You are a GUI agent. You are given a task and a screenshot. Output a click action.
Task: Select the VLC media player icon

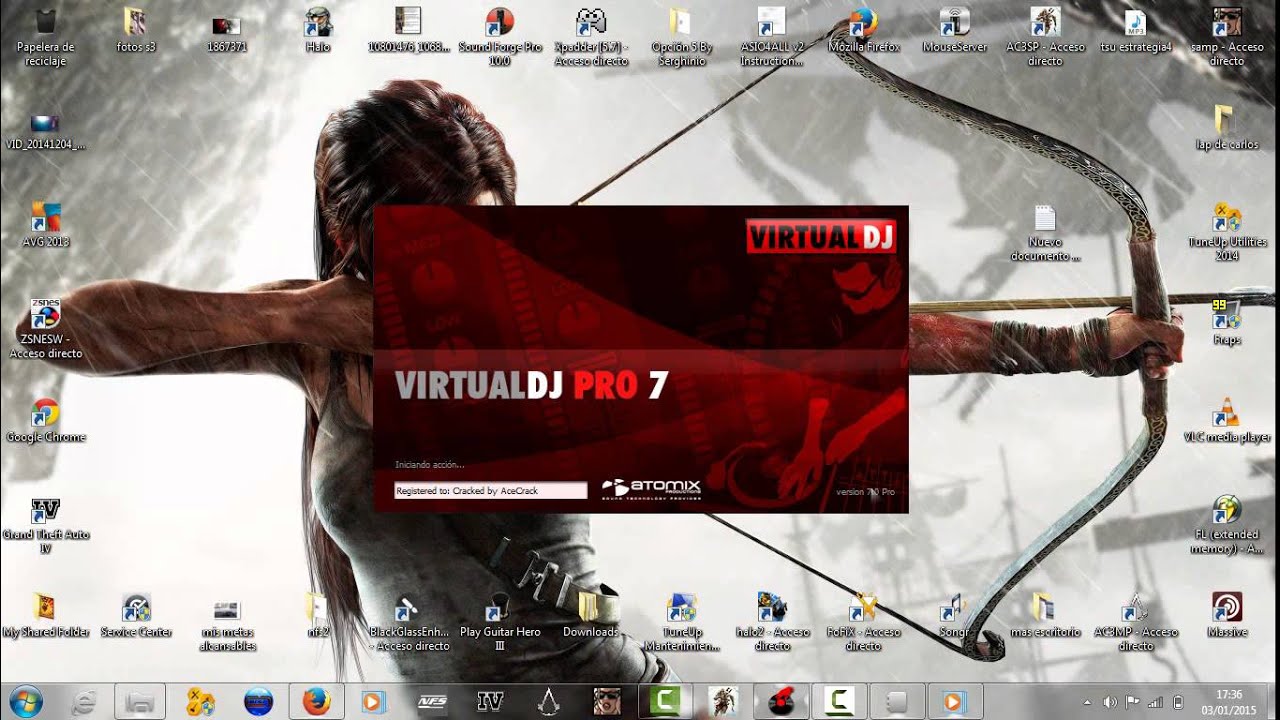[1227, 420]
